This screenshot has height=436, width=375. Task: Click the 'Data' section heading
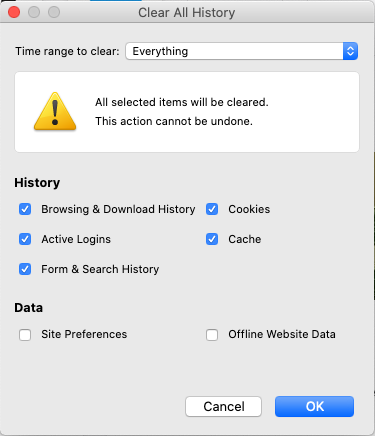click(29, 308)
